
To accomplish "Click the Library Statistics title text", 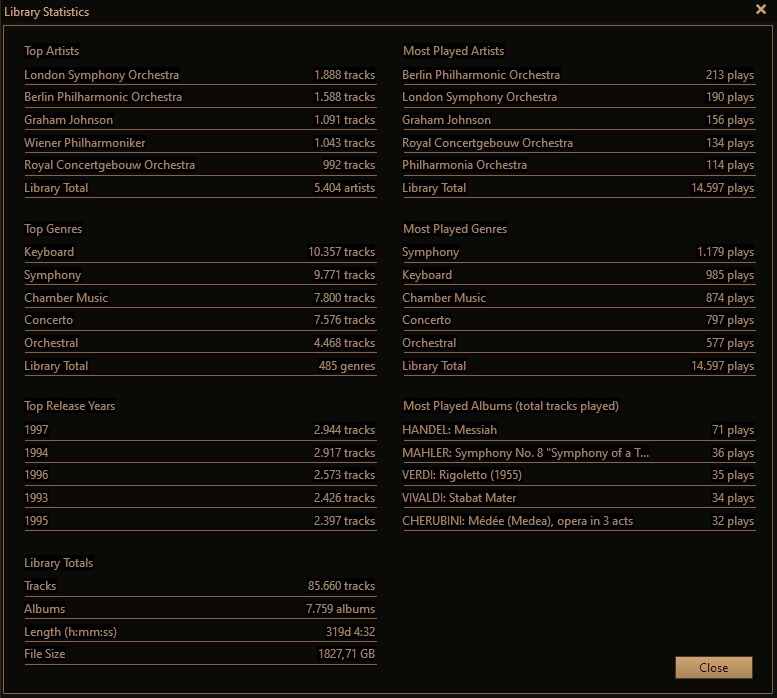I will pyautogui.click(x=47, y=12).
